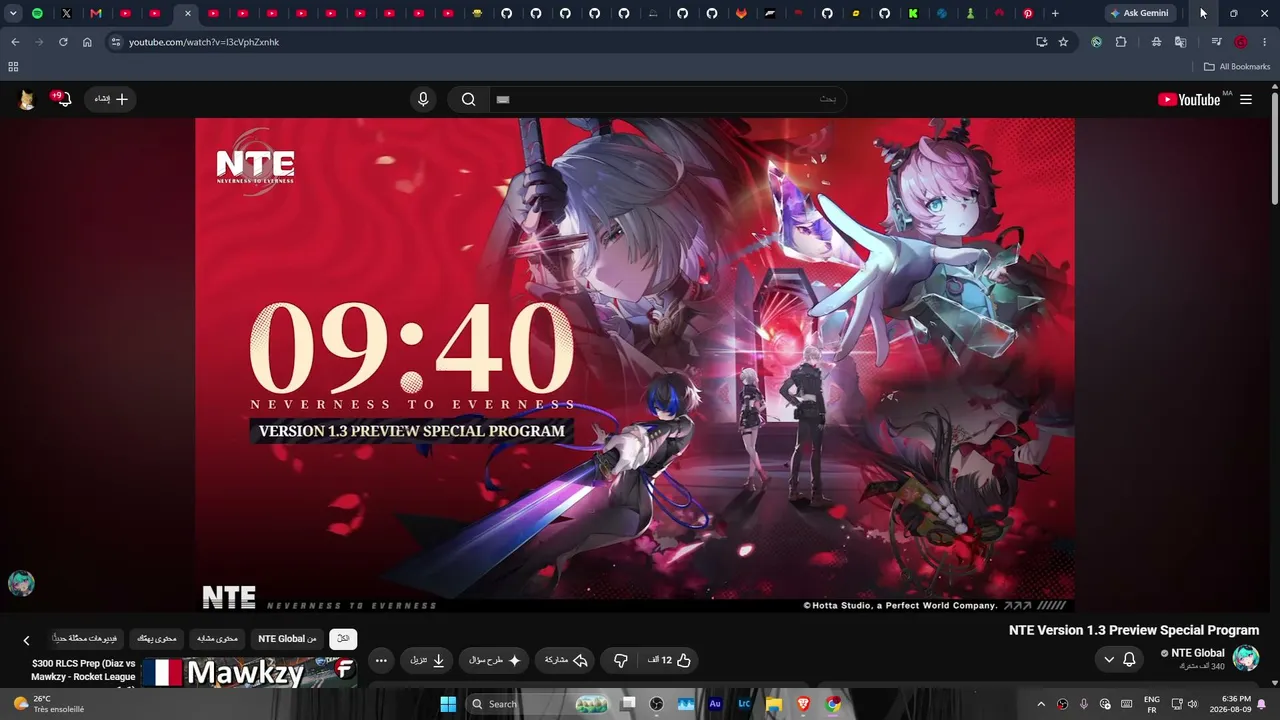Open the Chrome three-dot menu
The width and height of the screenshot is (1280, 720).
(x=1264, y=42)
